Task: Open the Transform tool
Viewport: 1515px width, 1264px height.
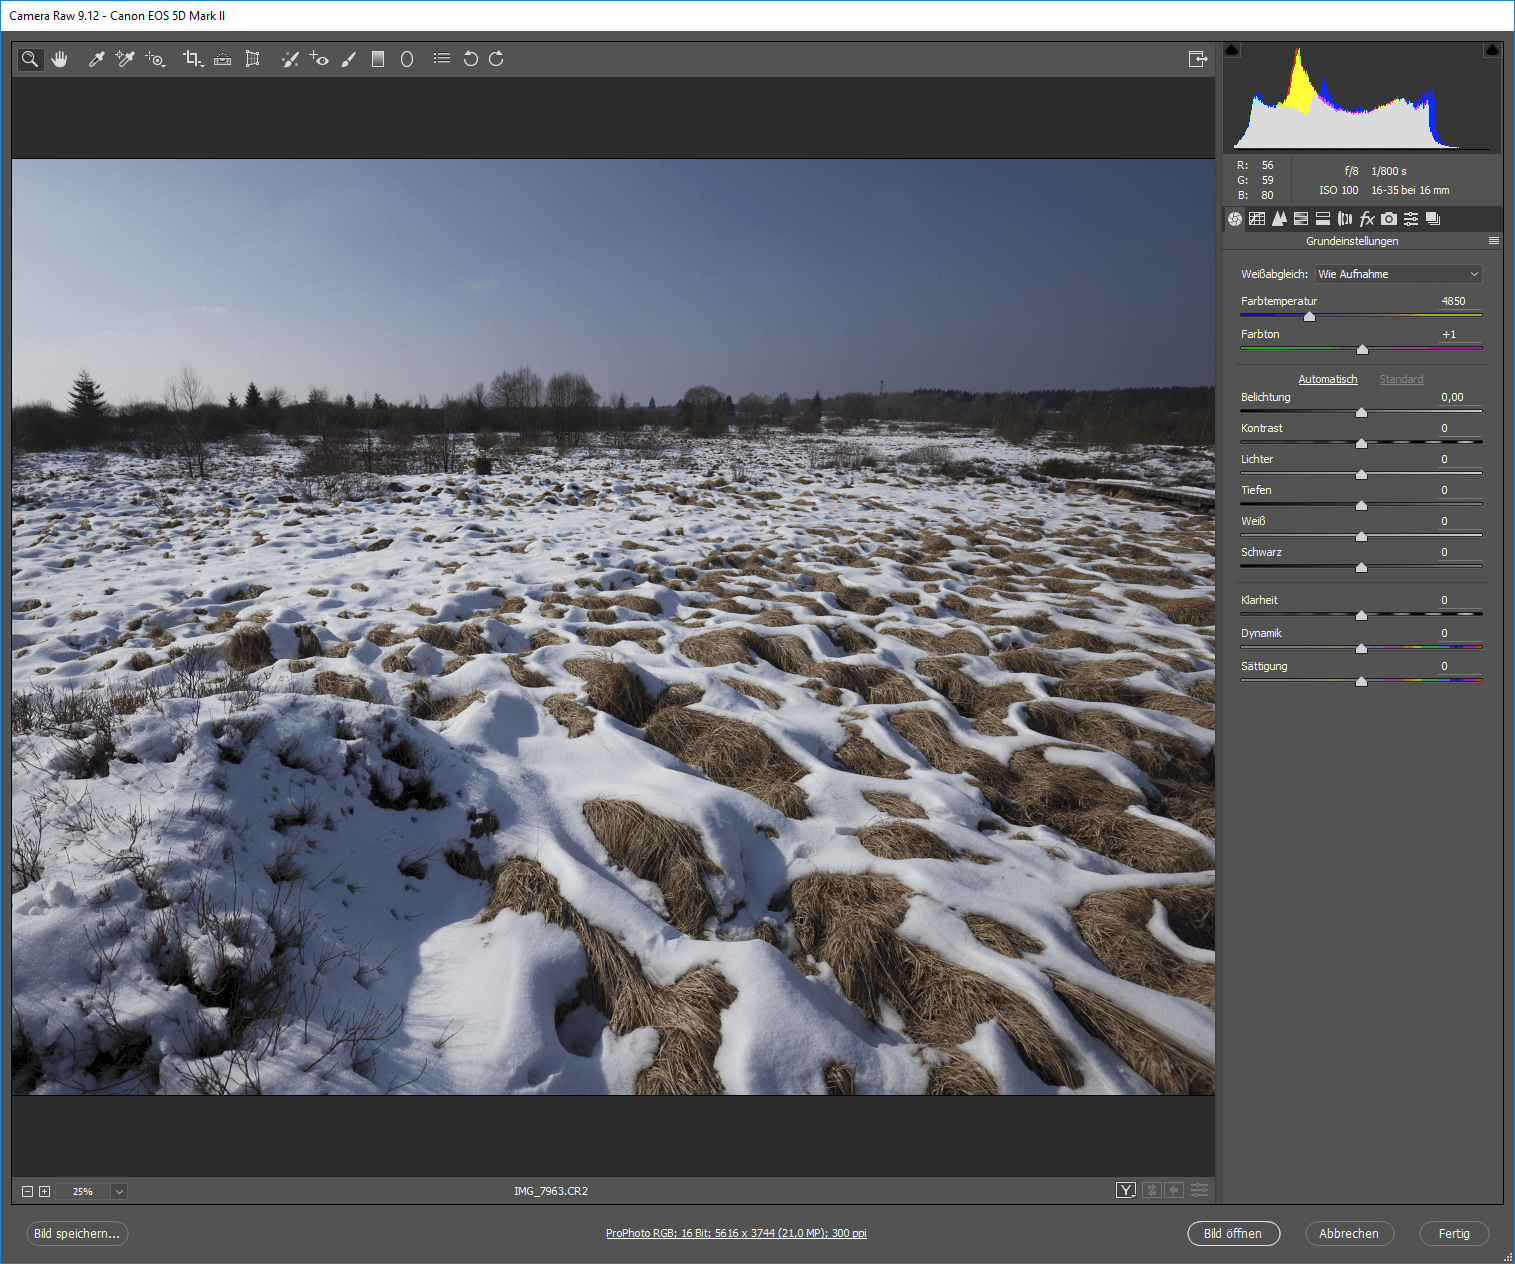Action: [253, 59]
